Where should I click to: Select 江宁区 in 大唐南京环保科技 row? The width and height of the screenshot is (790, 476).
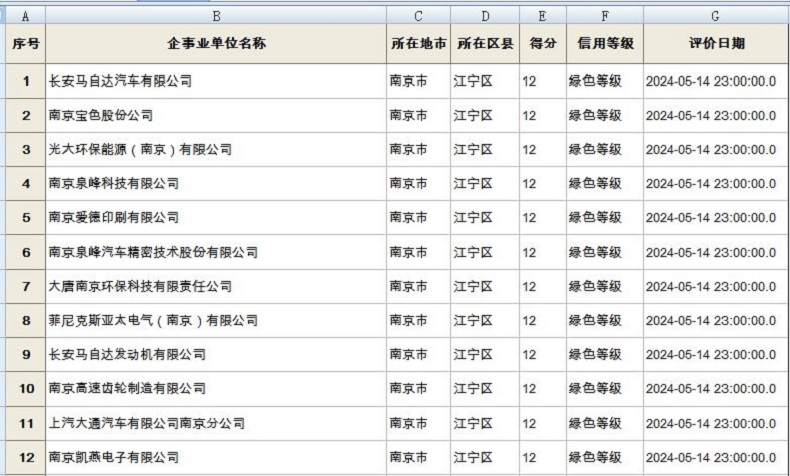click(485, 287)
